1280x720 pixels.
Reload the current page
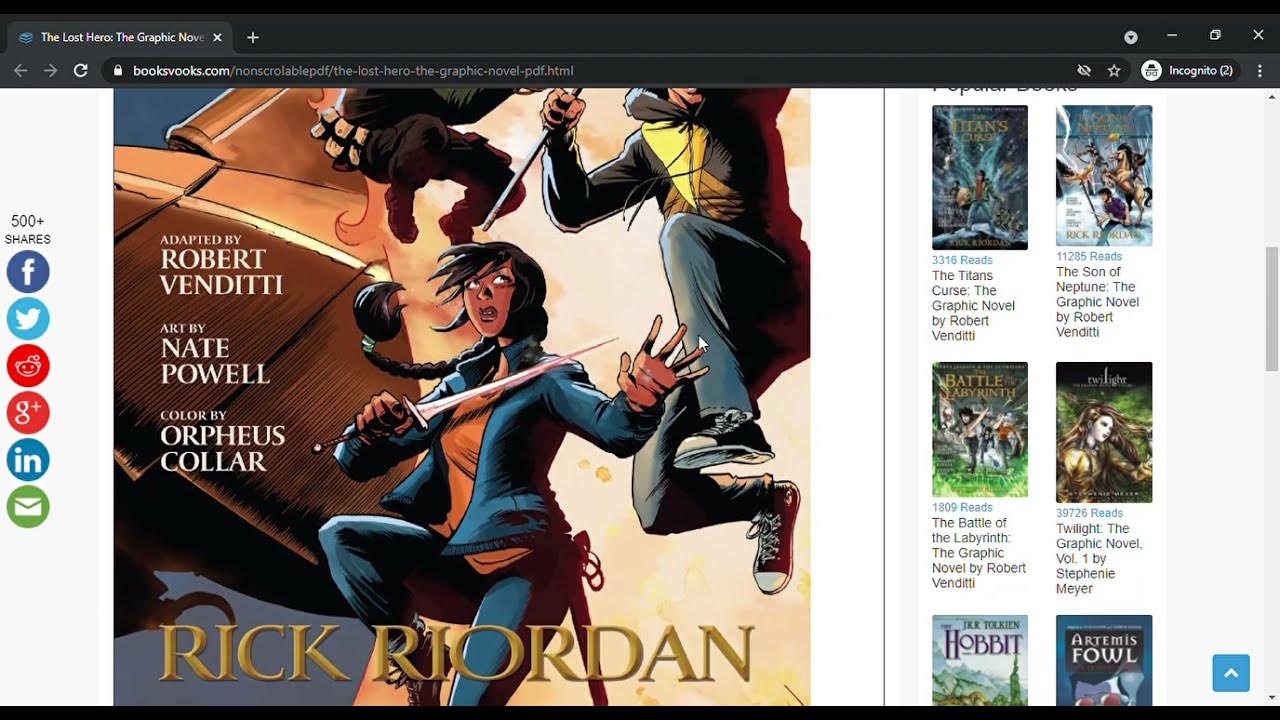click(x=81, y=71)
